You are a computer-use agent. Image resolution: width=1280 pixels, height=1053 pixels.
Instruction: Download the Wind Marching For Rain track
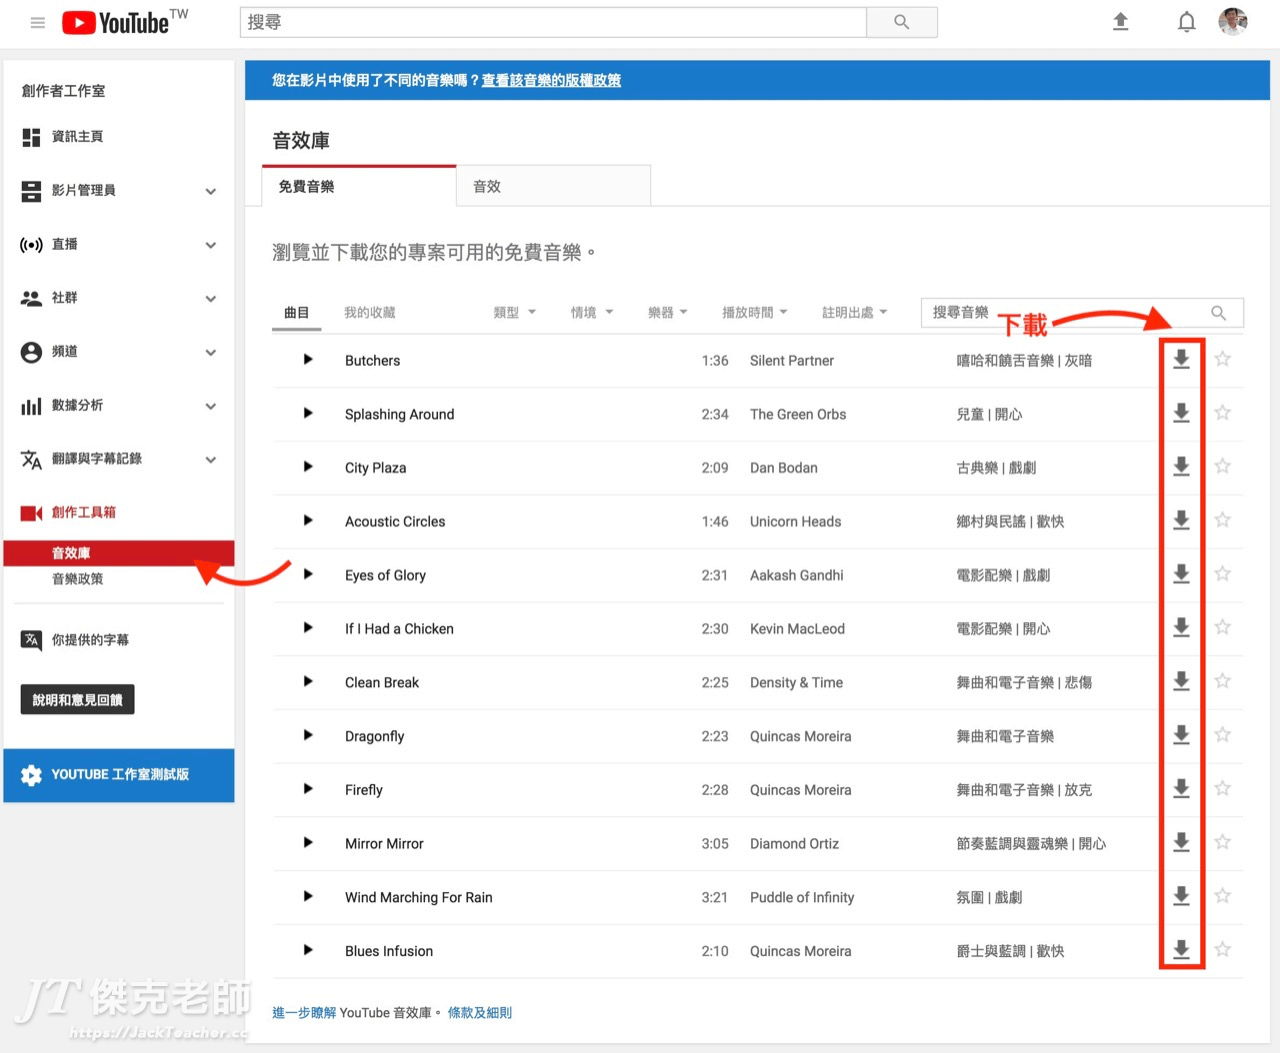click(x=1181, y=896)
